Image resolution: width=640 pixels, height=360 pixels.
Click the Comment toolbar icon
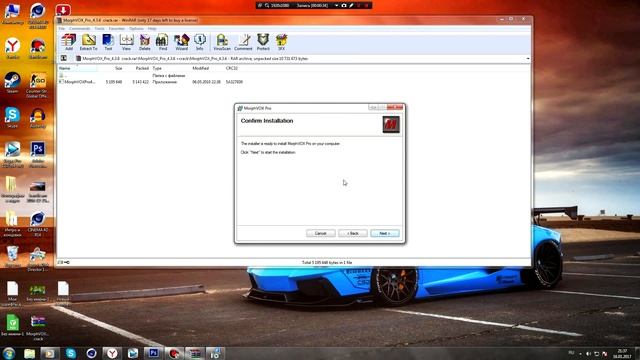pos(243,42)
